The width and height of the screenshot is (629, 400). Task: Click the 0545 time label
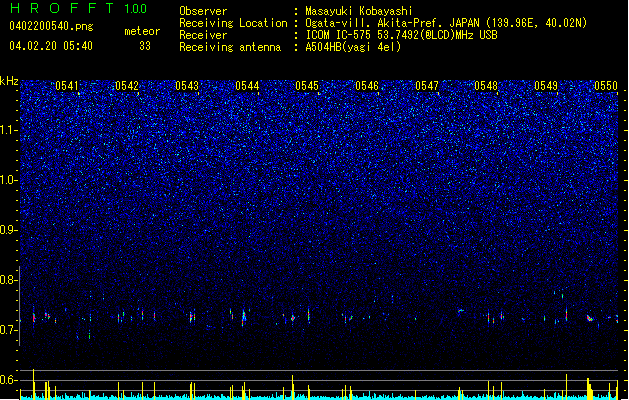coord(307,86)
